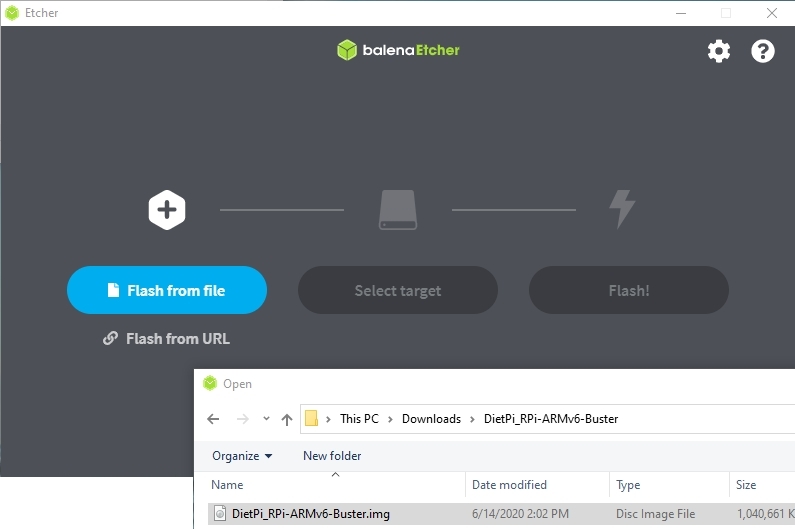Navigate to Downloads breadcrumb
795x529 pixels.
click(x=431, y=419)
